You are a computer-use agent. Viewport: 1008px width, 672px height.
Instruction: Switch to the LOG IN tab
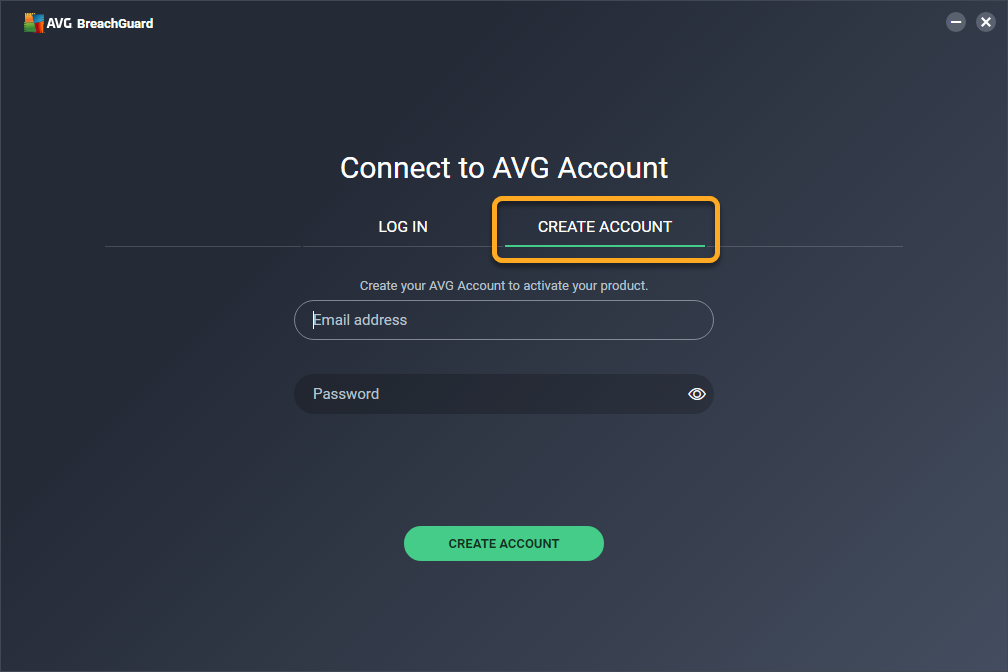tap(402, 226)
